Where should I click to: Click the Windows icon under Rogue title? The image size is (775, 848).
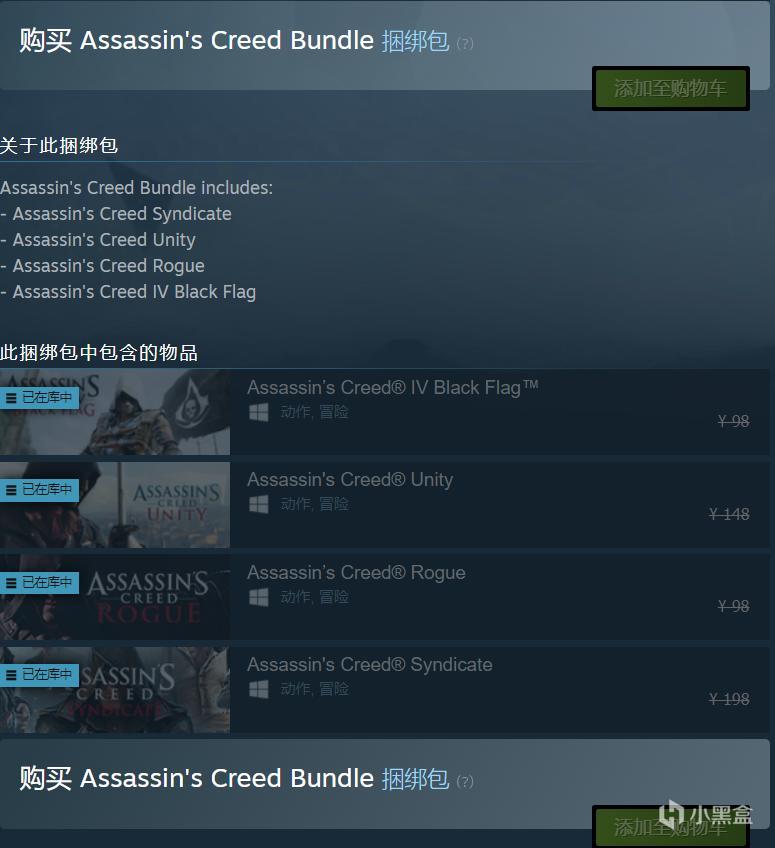tap(259, 598)
